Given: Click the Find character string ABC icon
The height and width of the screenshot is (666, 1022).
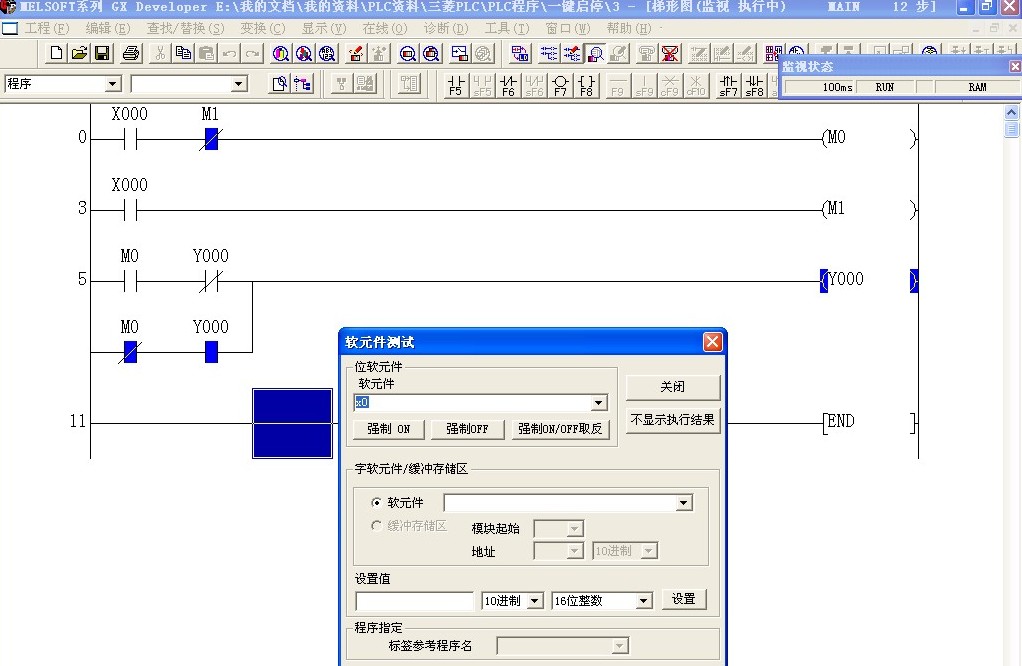Looking at the screenshot, I should pos(327,53).
